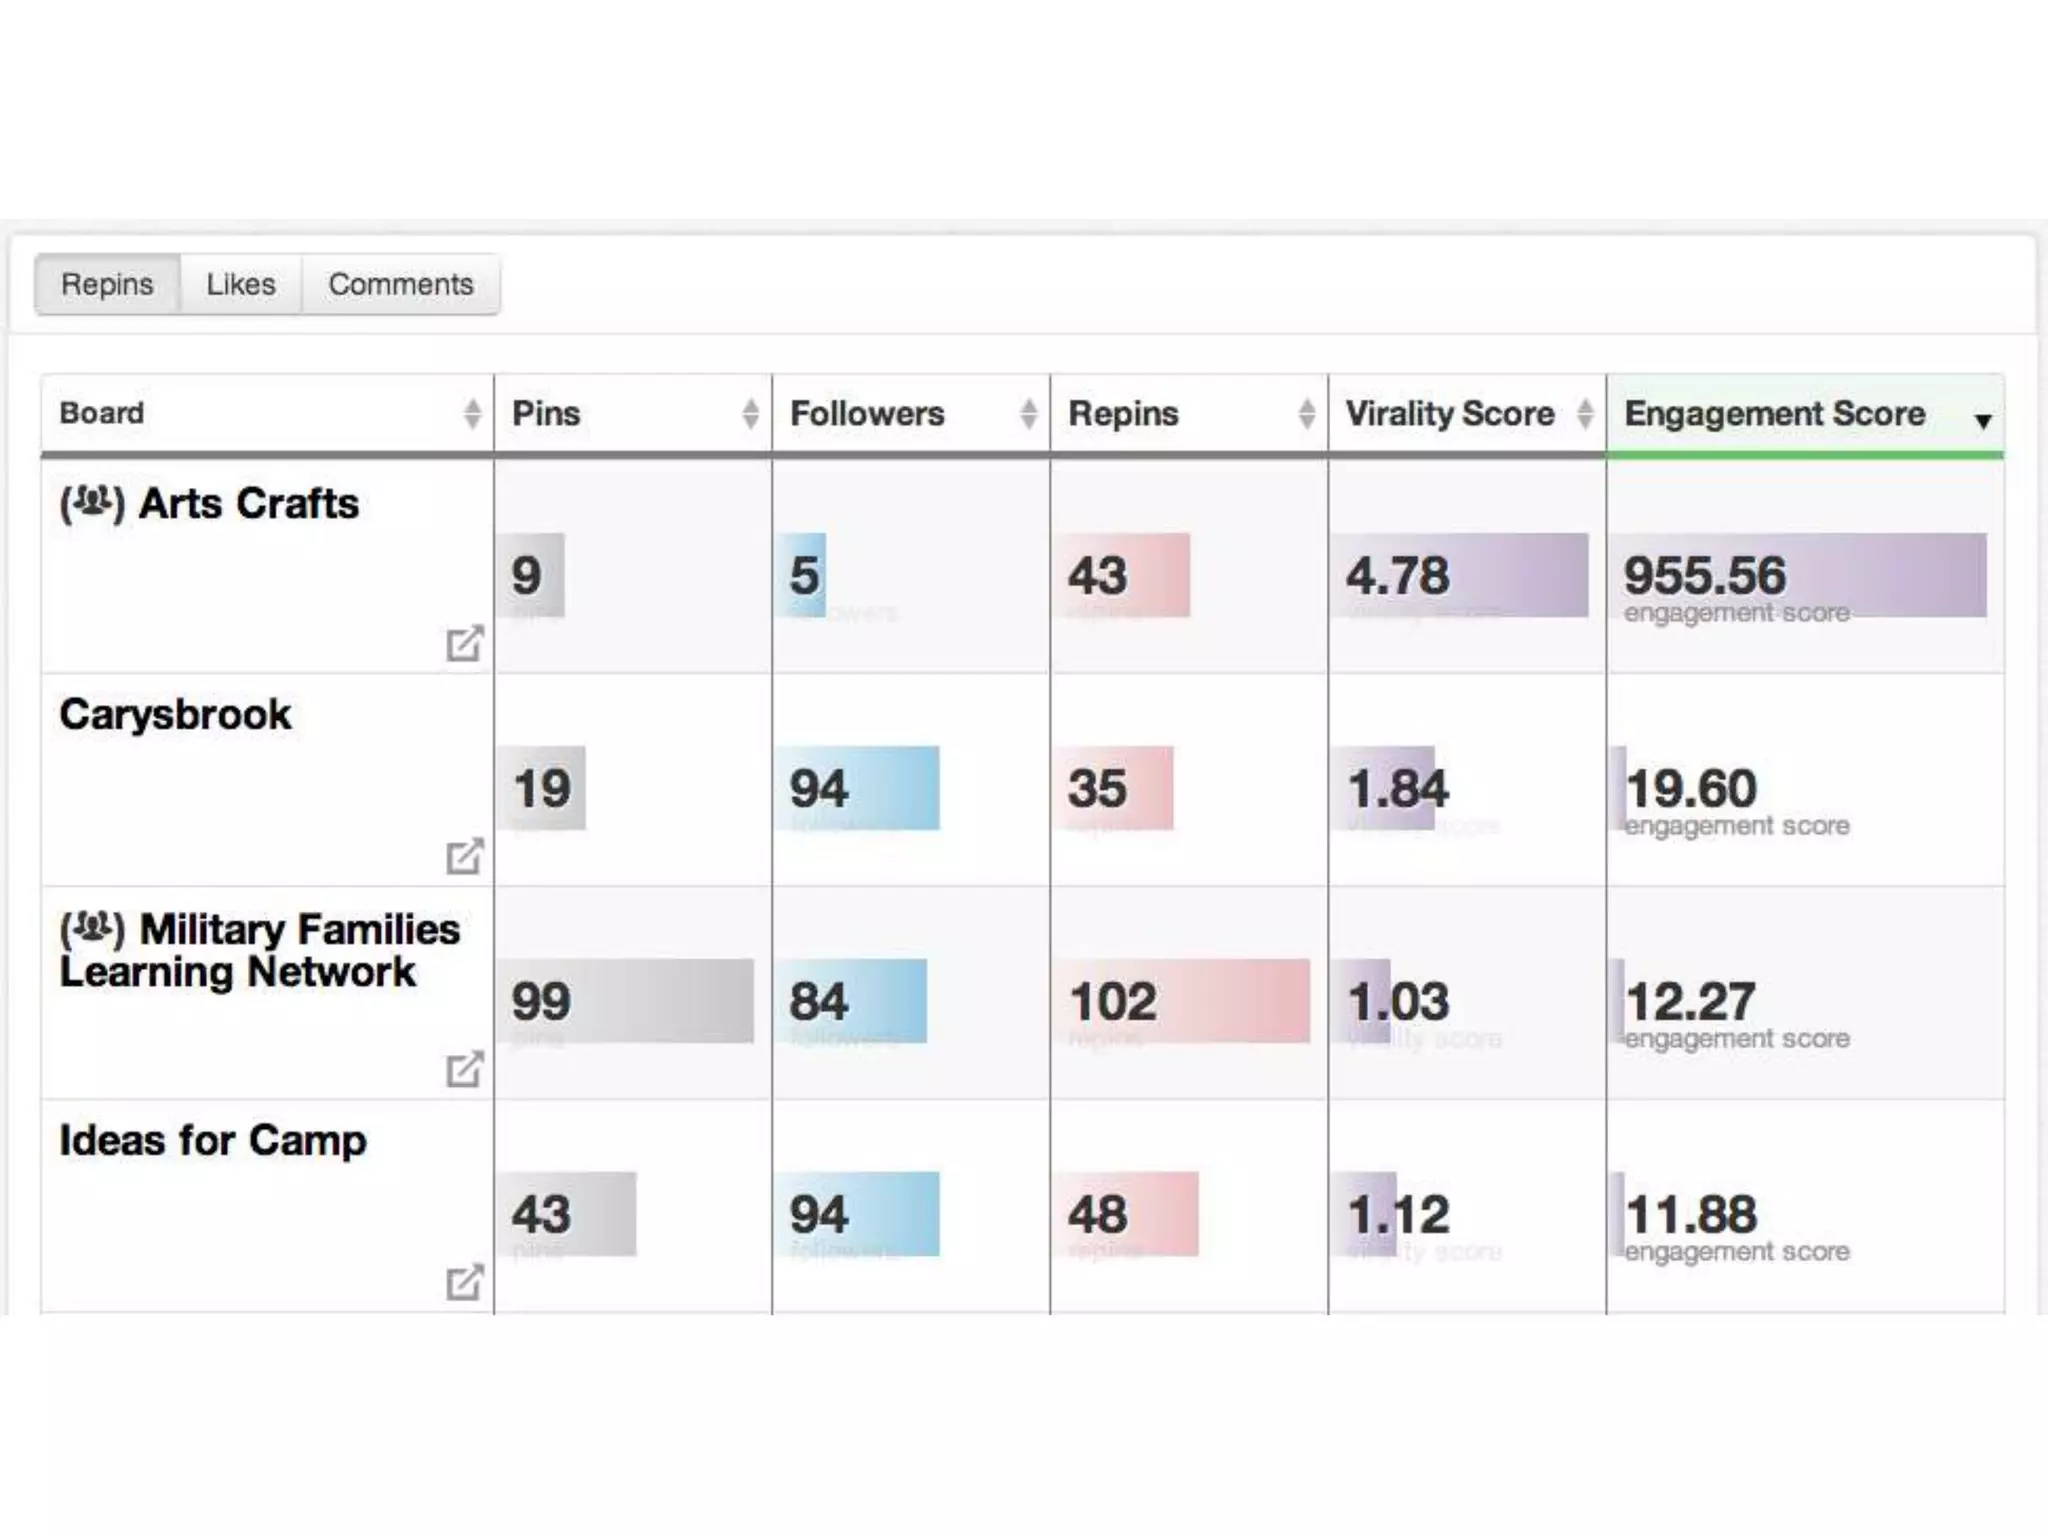
Task: Open the Ideas for Camp board name
Action: coord(213,1141)
